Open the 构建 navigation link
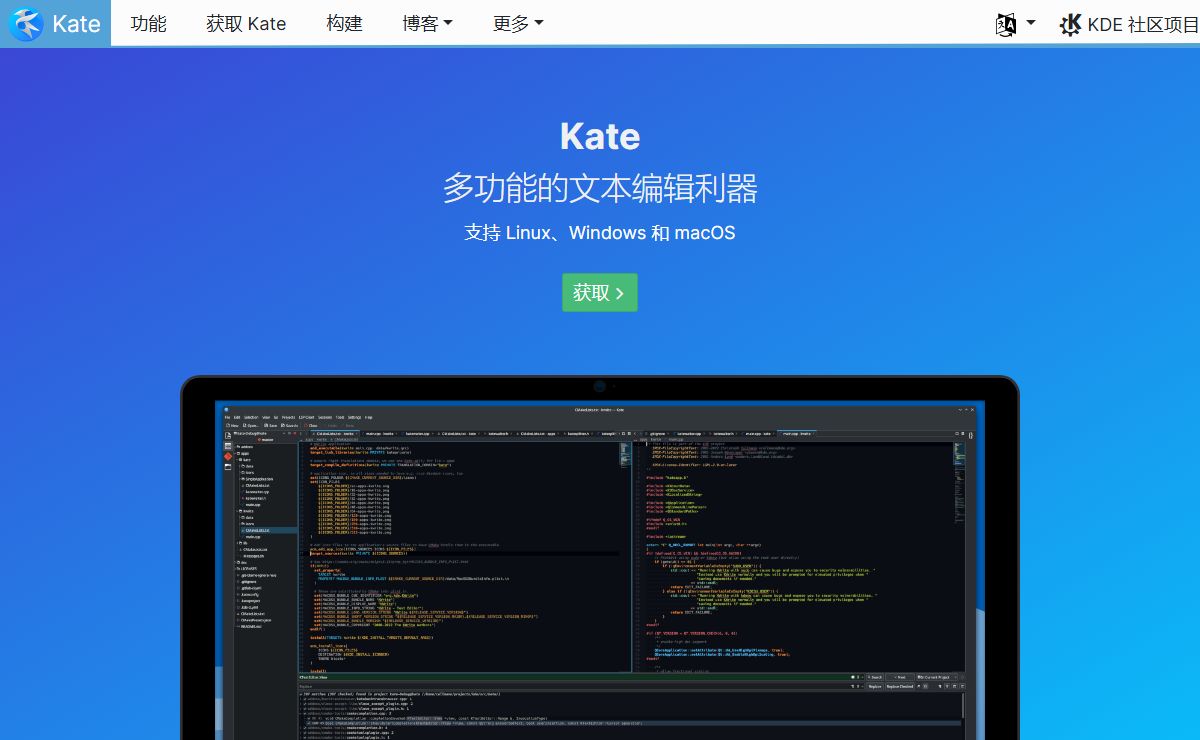This screenshot has width=1200, height=740. point(344,23)
